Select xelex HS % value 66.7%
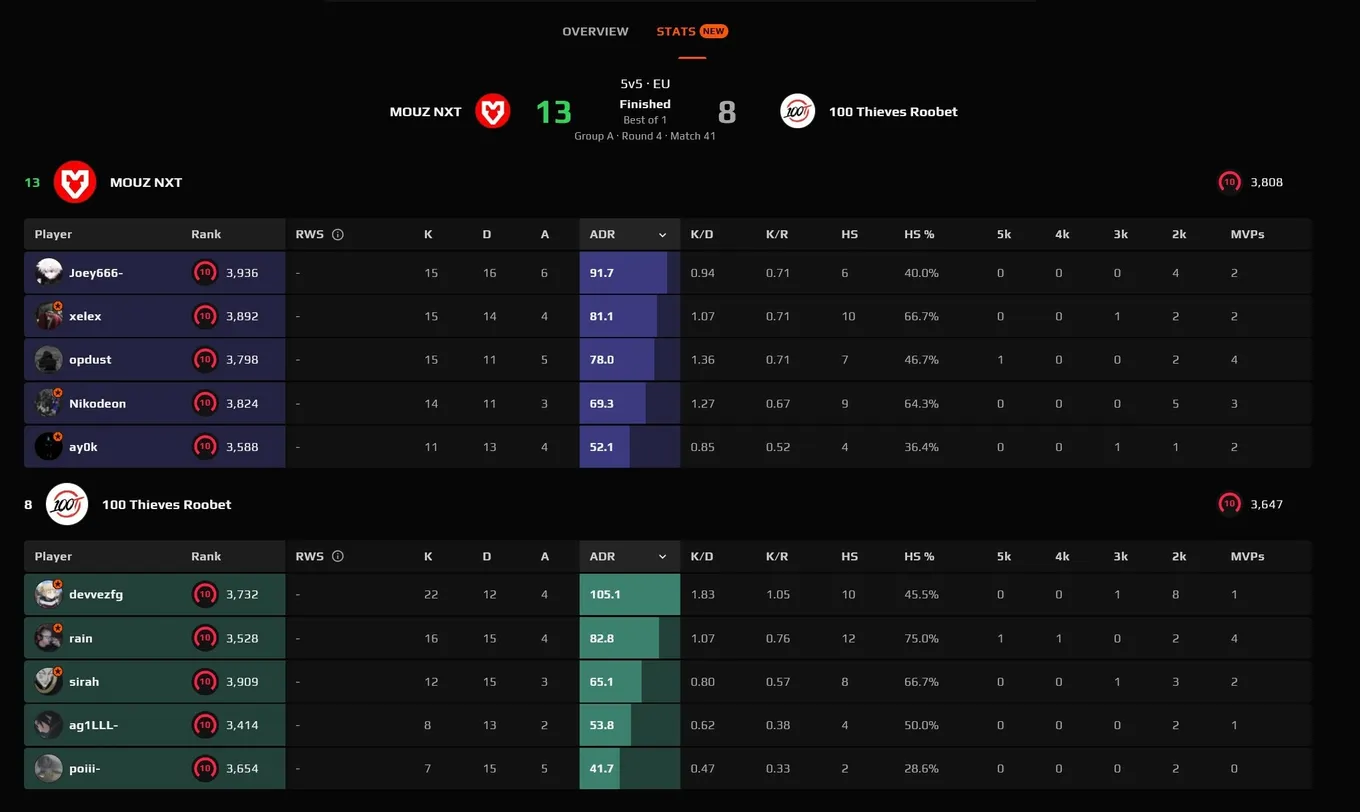 coord(921,316)
